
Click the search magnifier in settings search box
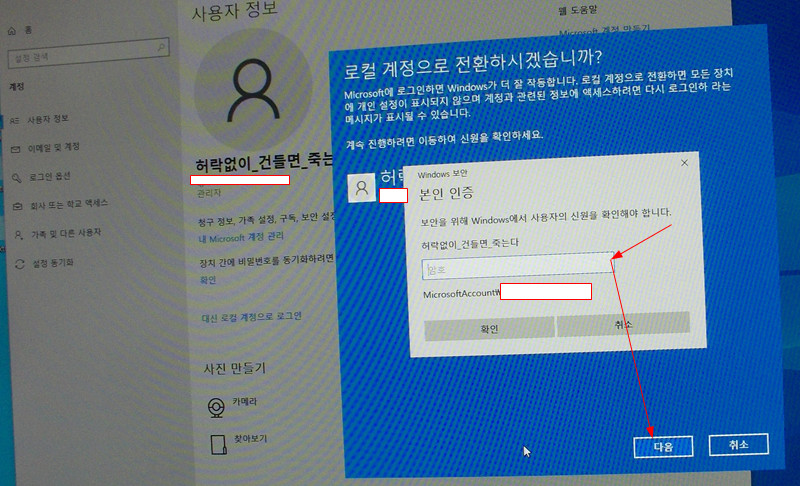(161, 47)
